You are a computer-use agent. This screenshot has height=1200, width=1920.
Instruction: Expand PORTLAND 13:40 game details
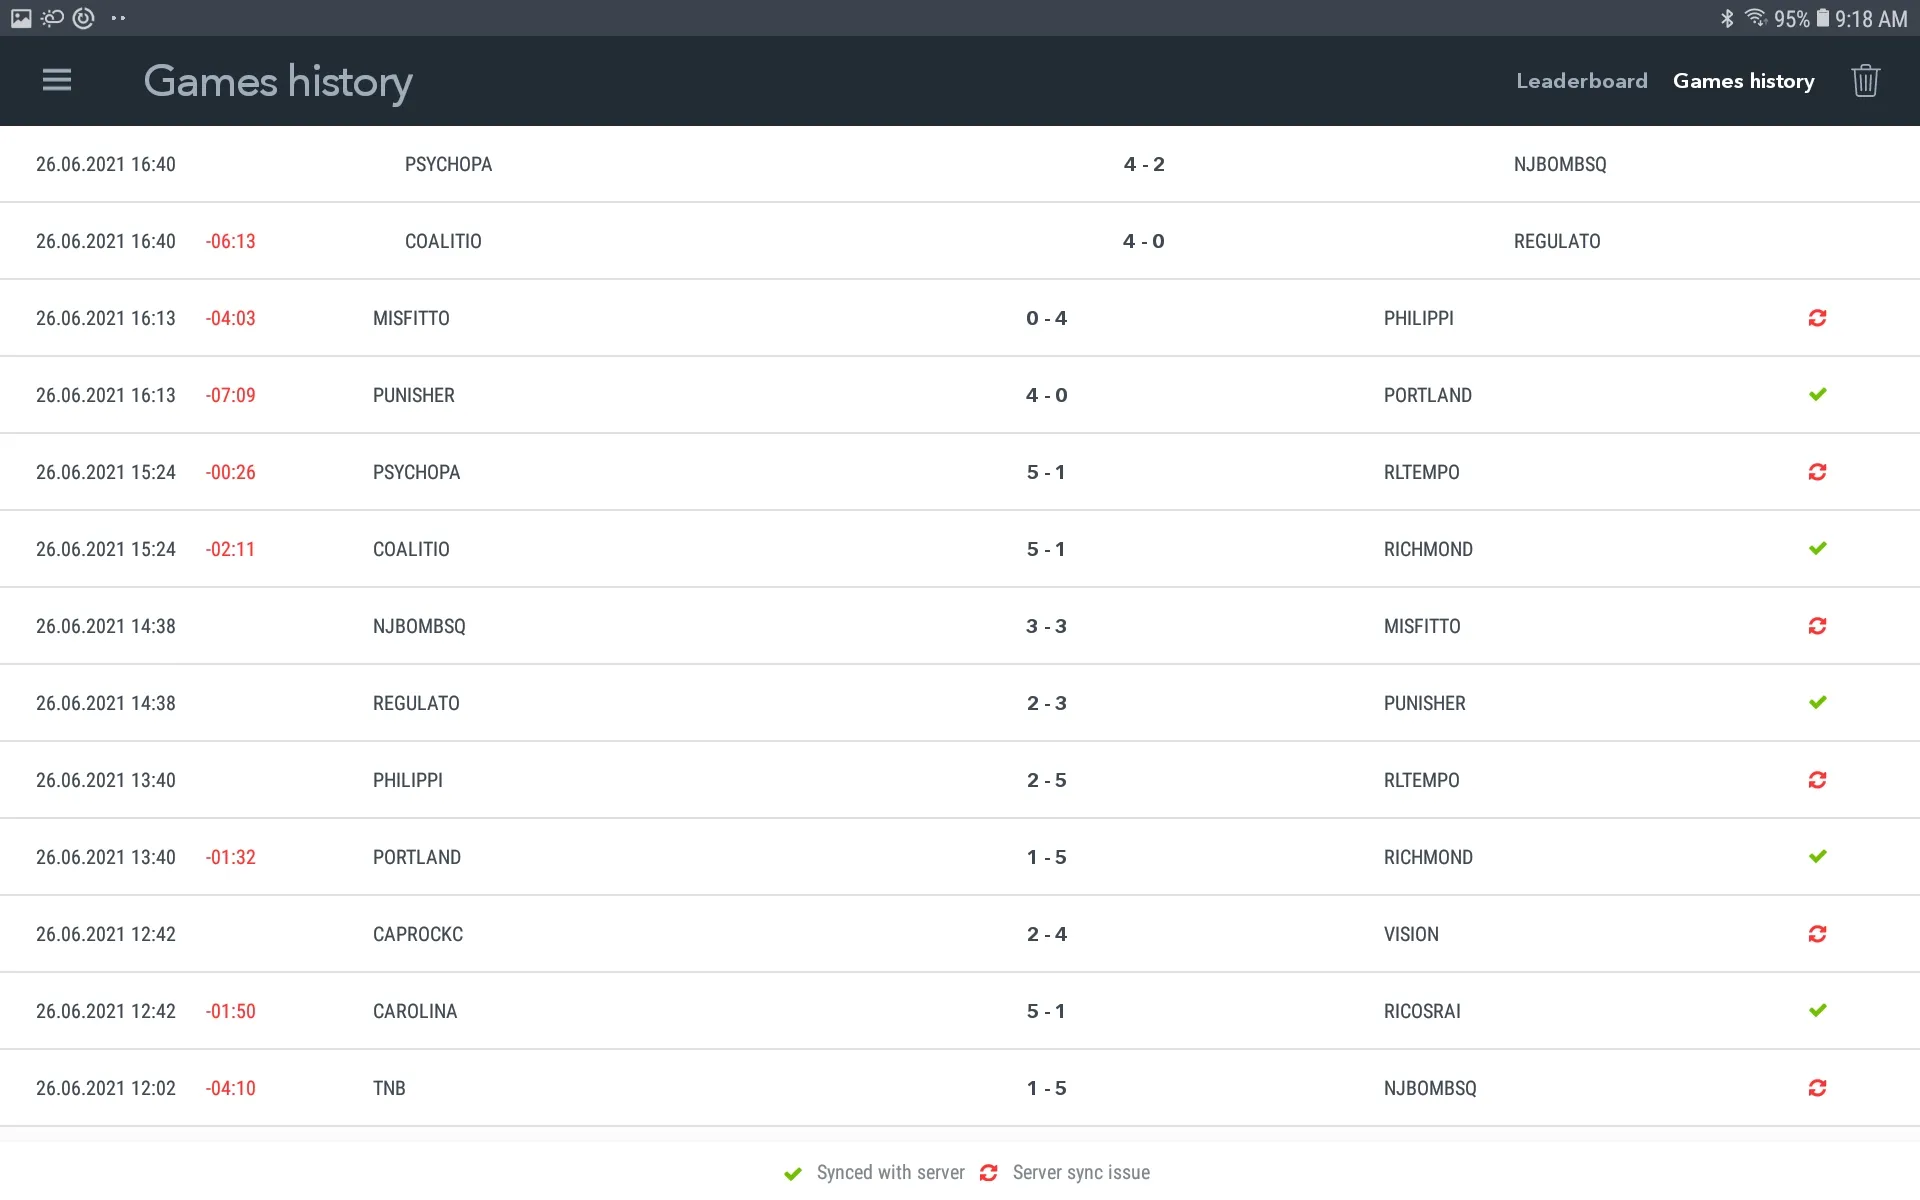coord(959,857)
